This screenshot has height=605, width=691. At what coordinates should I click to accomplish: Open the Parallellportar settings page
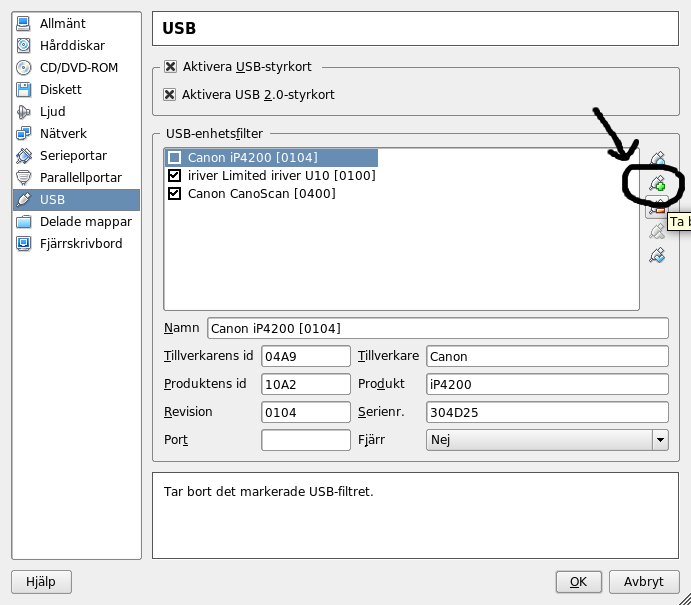click(76, 178)
